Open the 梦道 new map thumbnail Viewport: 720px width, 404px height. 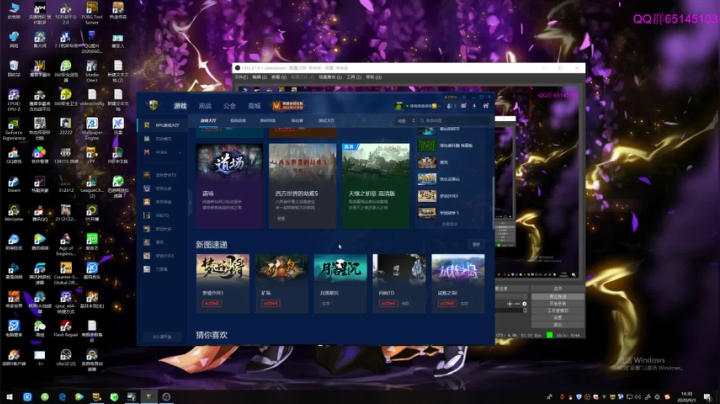223,269
